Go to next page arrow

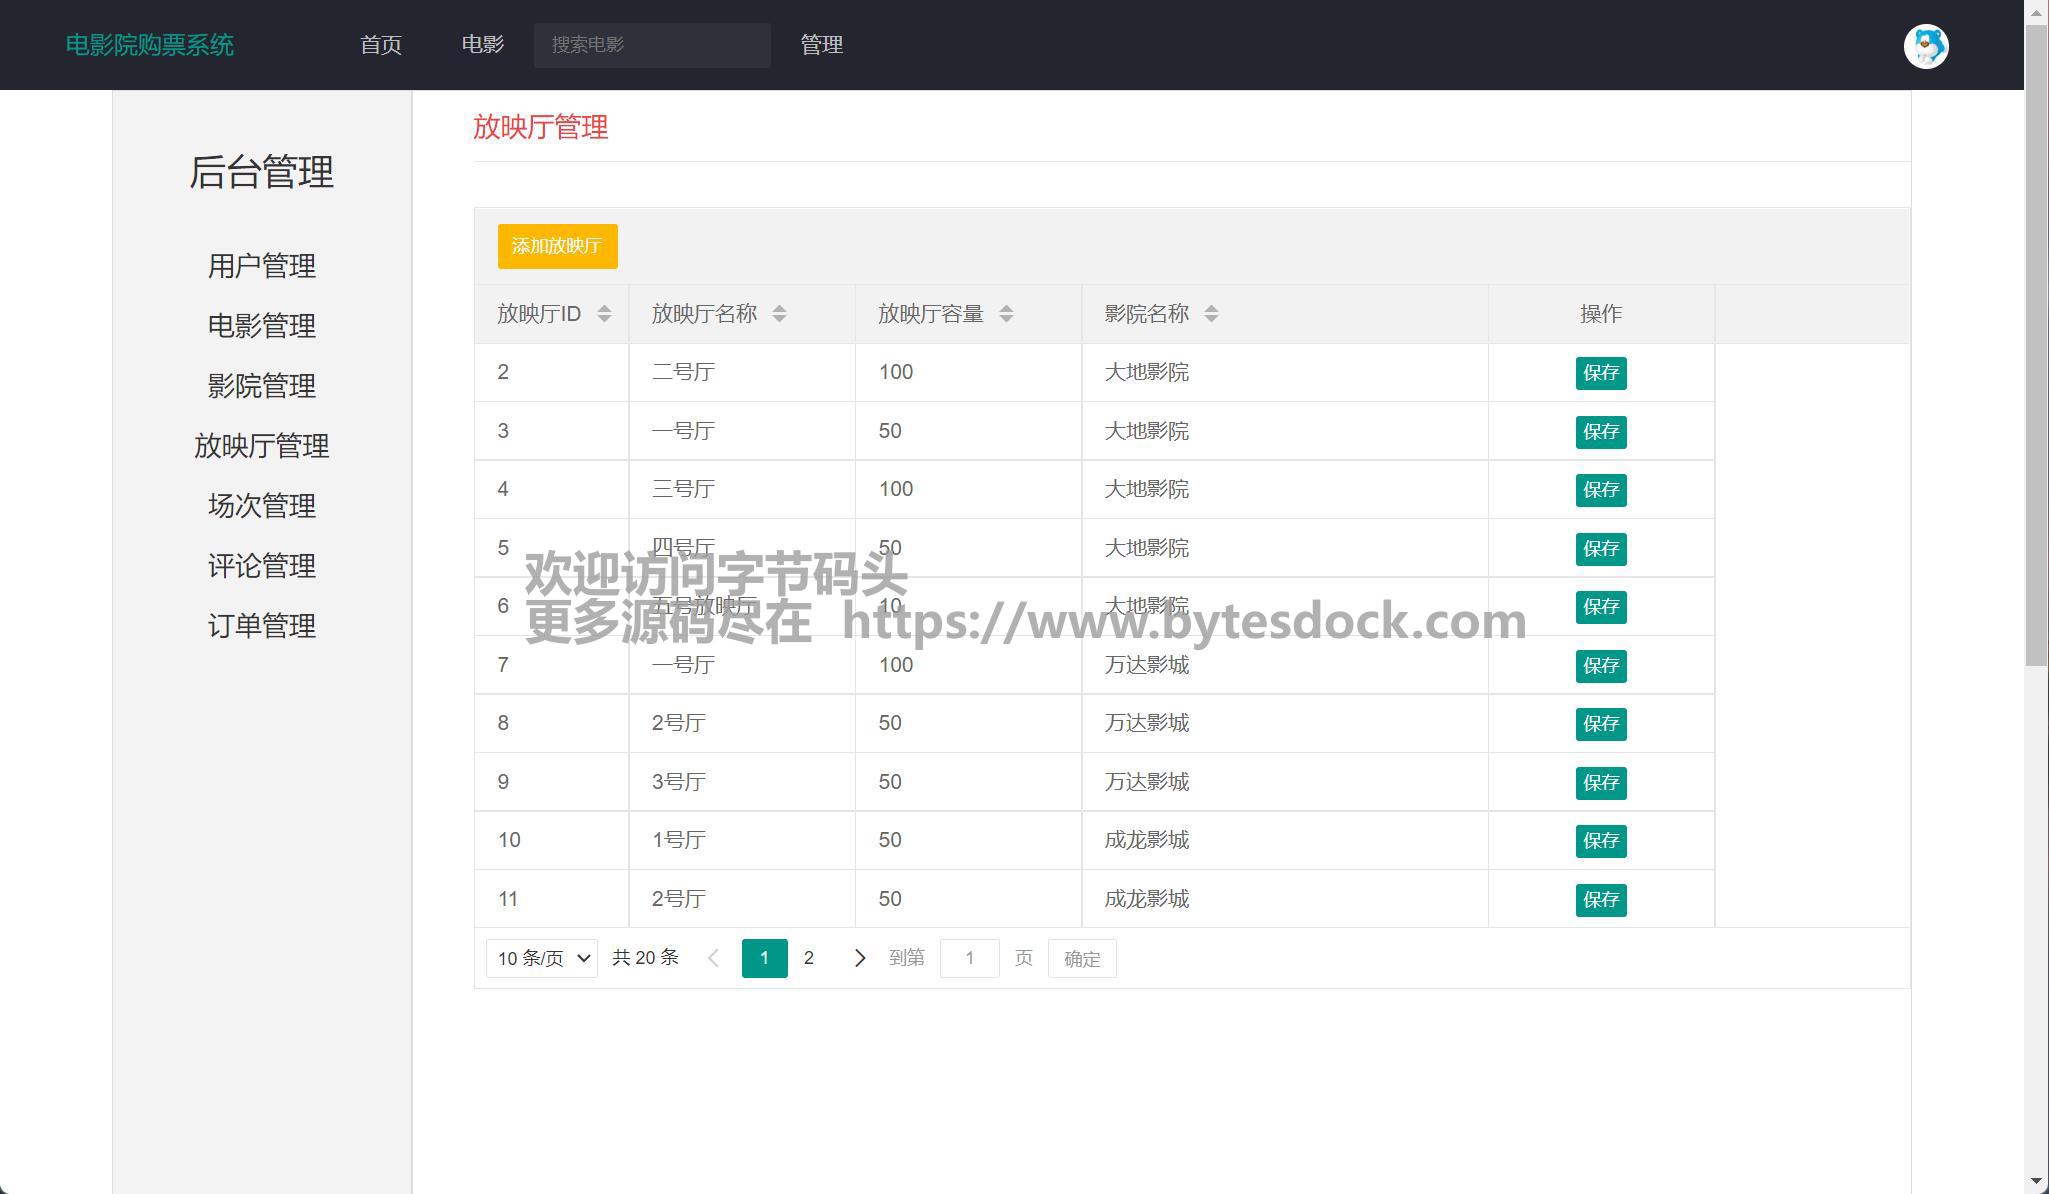click(x=859, y=958)
